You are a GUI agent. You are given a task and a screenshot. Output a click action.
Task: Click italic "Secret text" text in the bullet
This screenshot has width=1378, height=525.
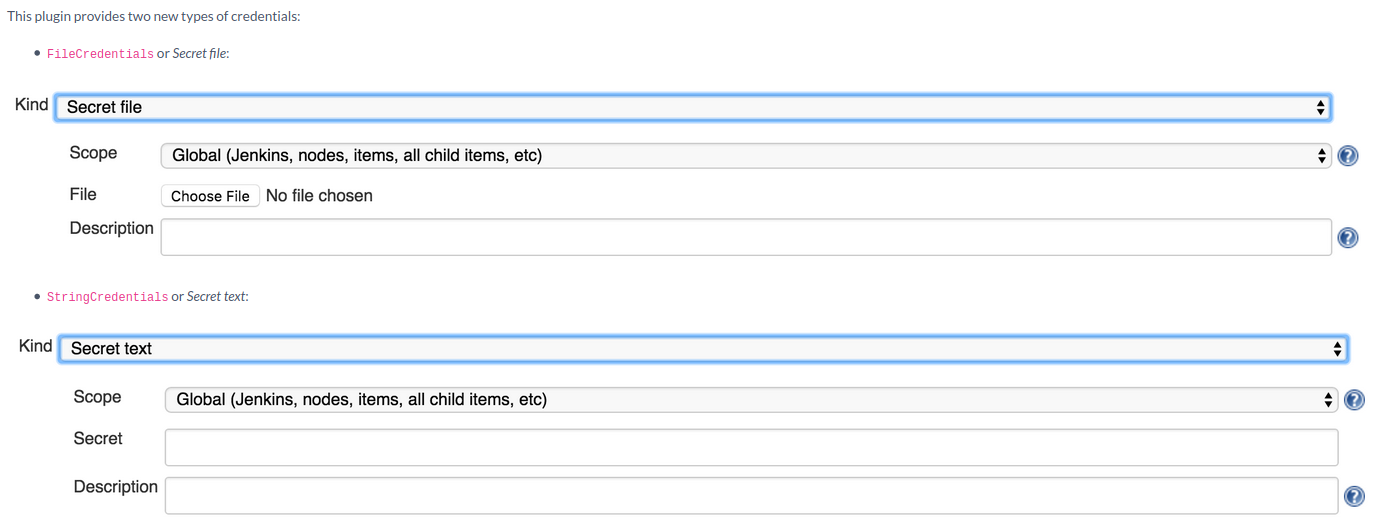216,297
